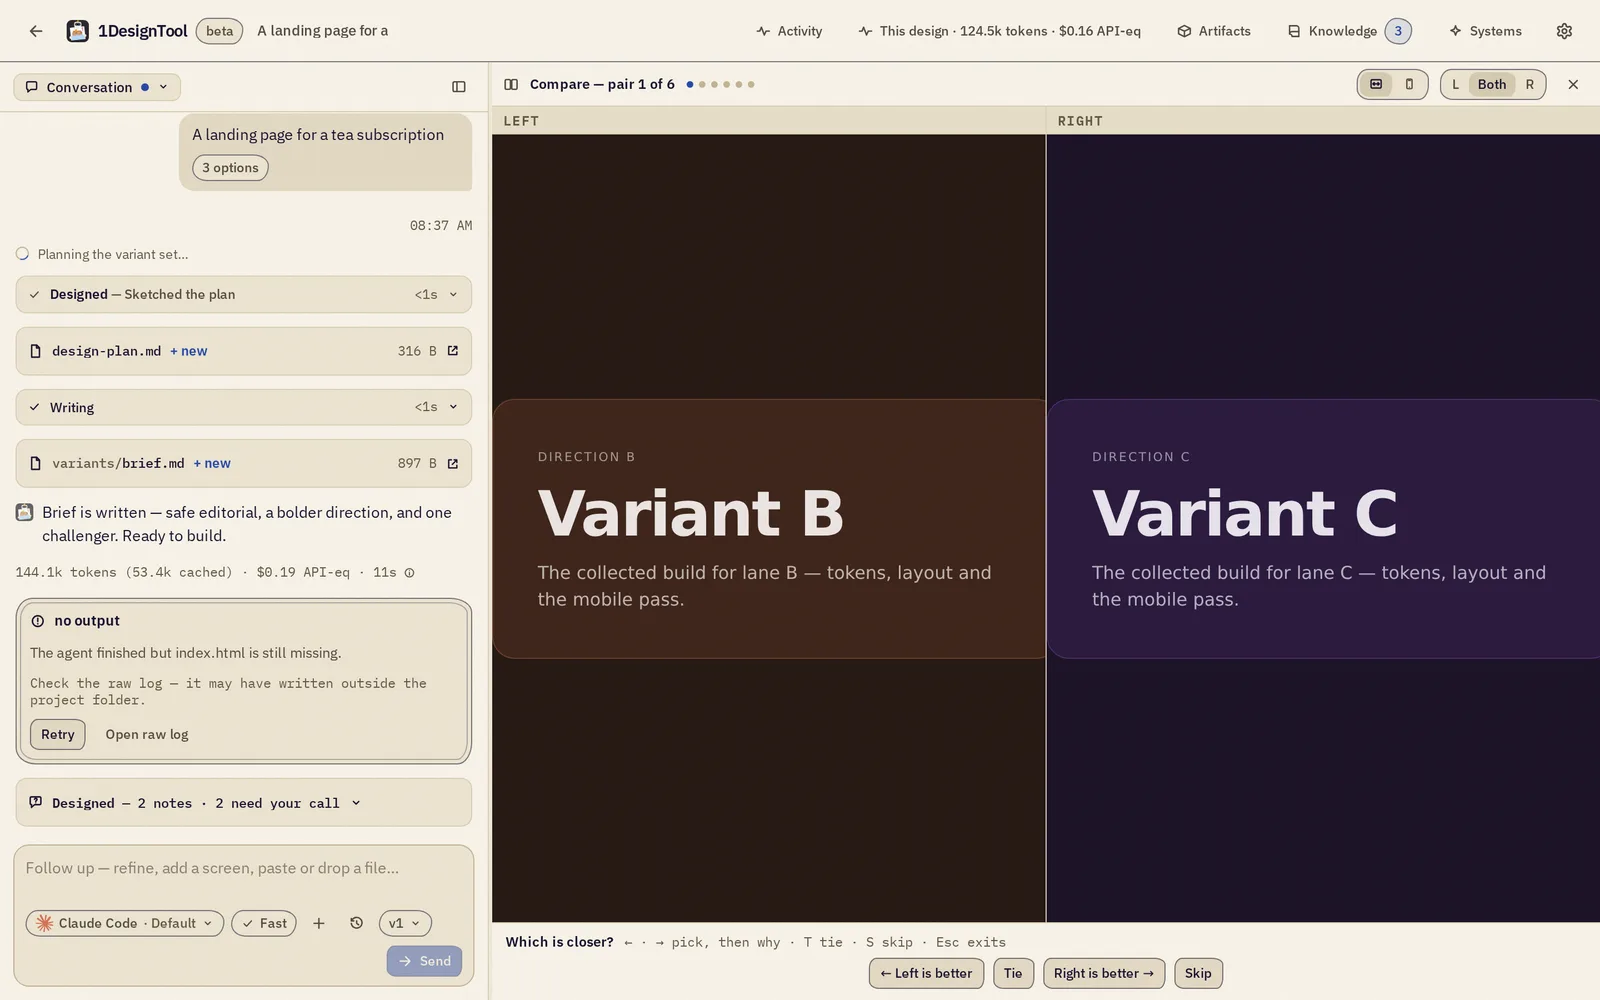Click the no output warning icon

38,621
